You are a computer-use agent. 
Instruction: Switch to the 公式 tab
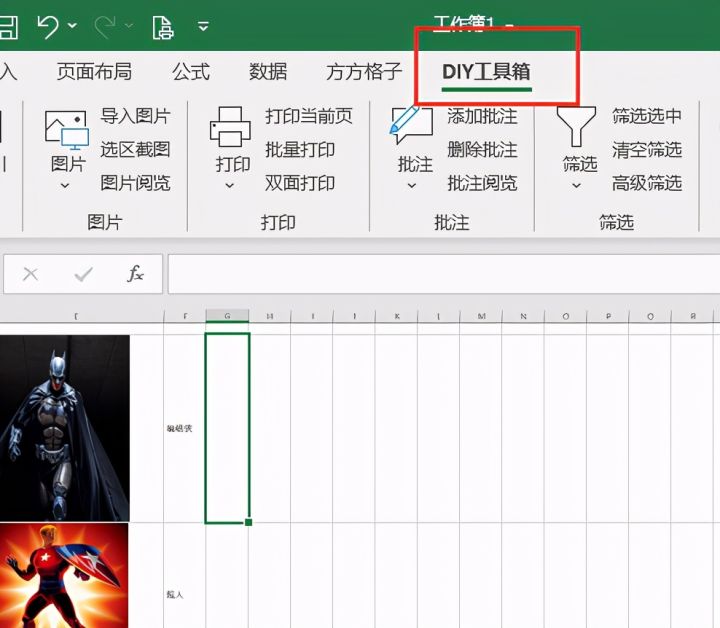(191, 72)
